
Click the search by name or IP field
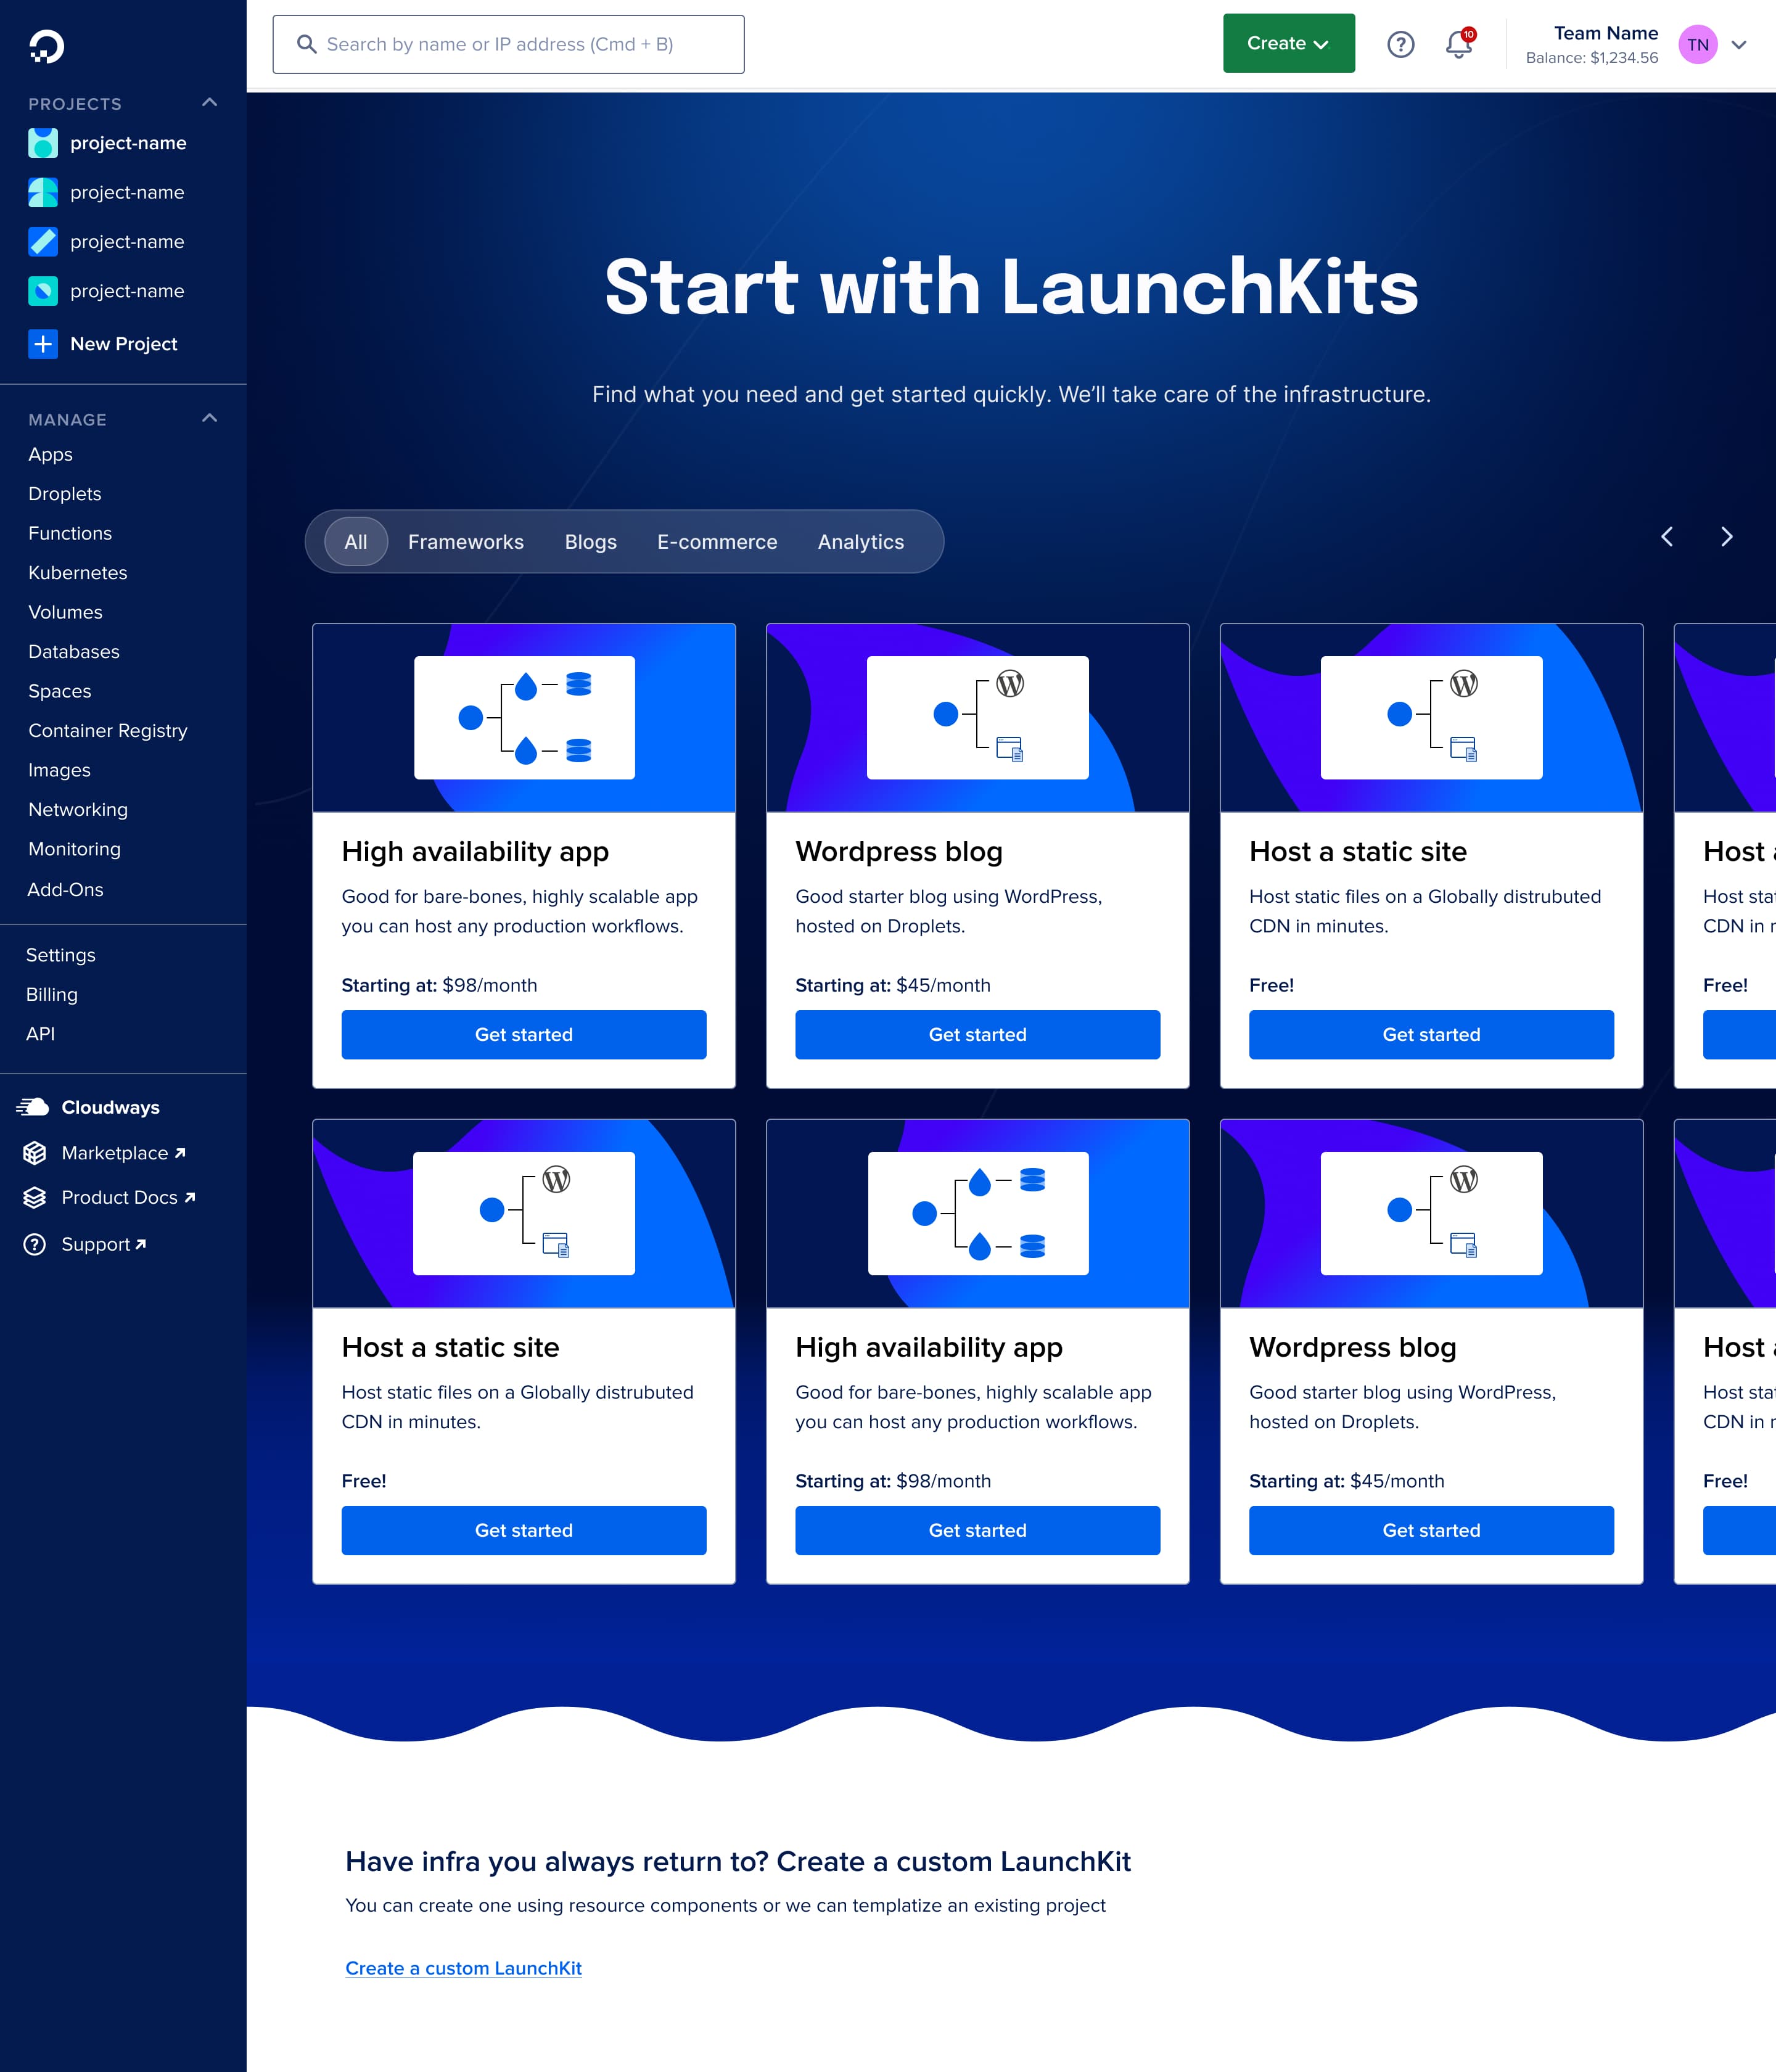508,43
